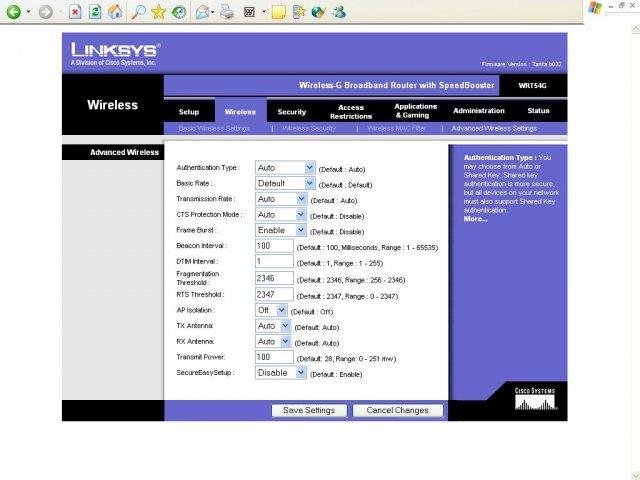Go back with the green Back arrow
The width and height of the screenshot is (640, 480).
13,11
